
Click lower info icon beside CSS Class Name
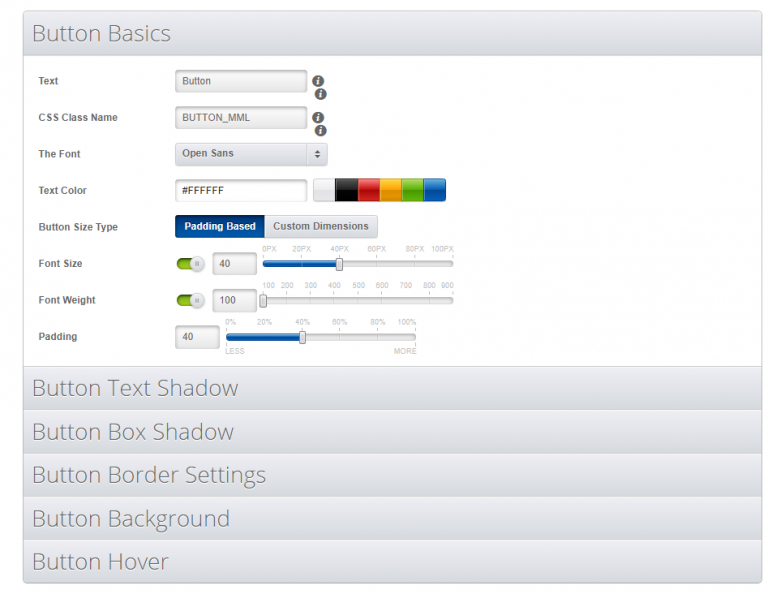pos(321,130)
